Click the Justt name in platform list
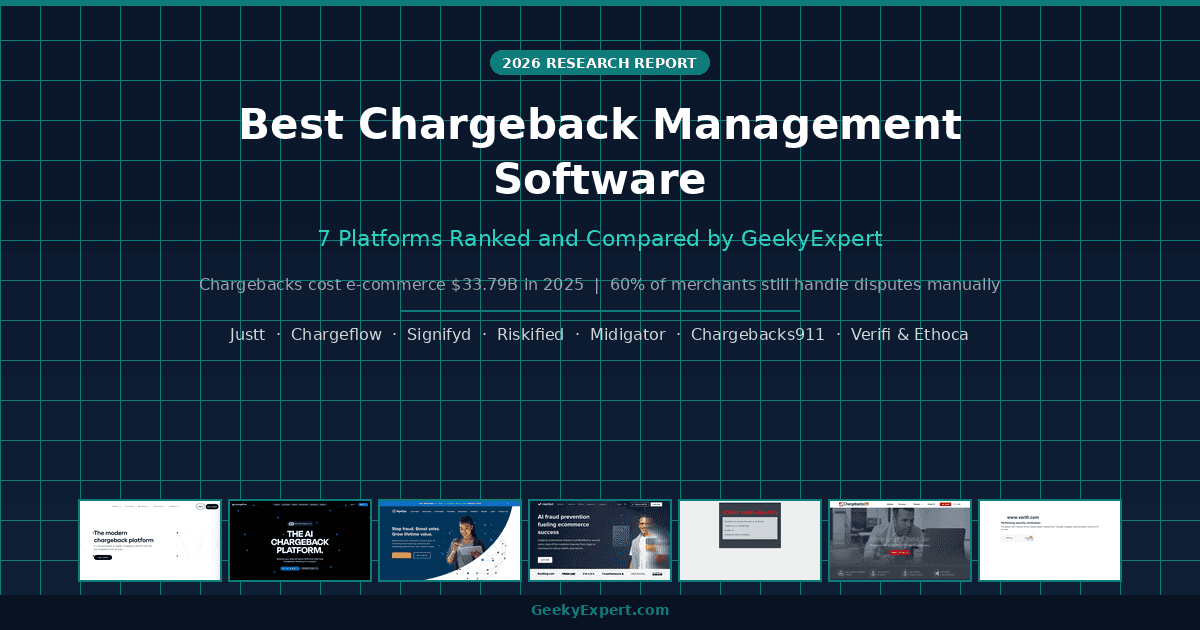 tap(247, 335)
